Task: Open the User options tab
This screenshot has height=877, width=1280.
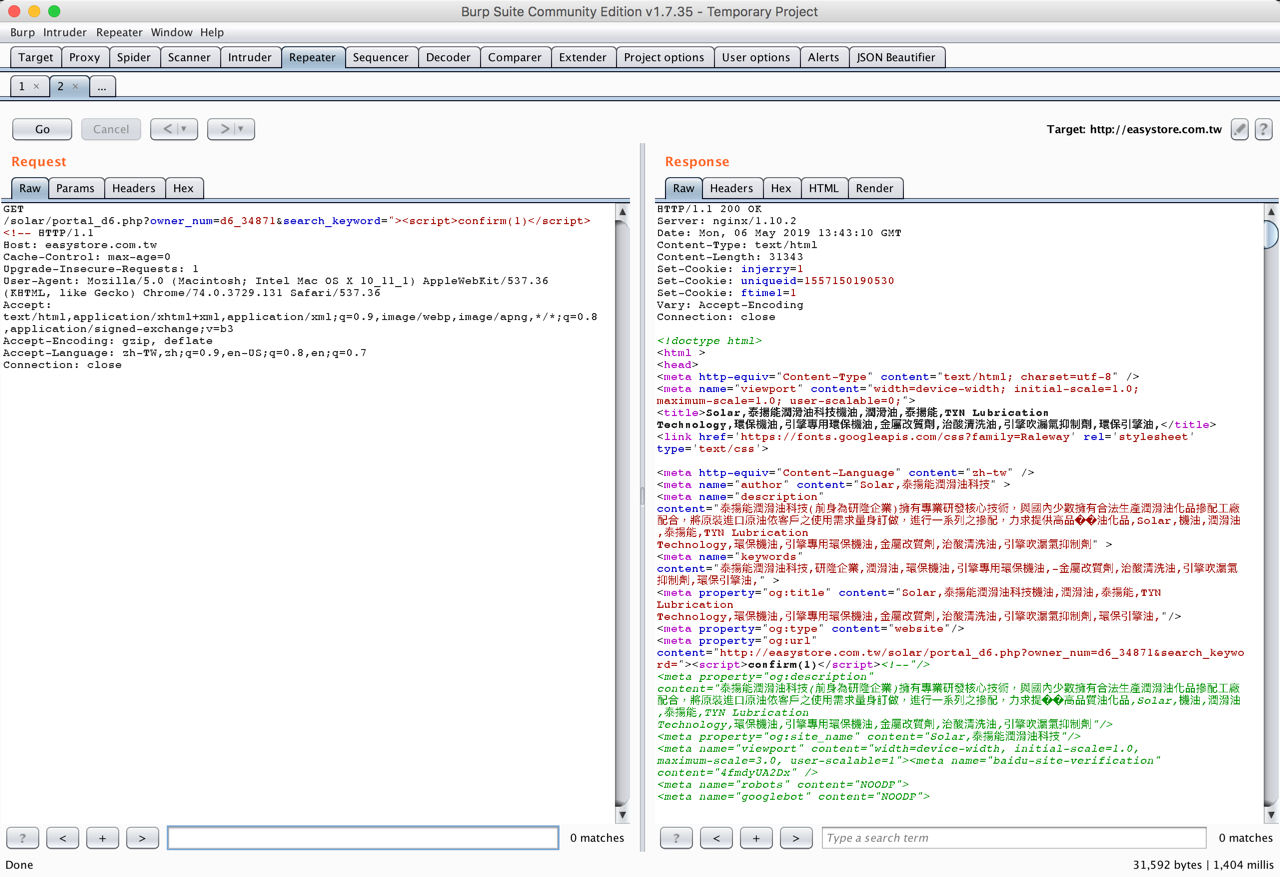Action: tap(756, 58)
